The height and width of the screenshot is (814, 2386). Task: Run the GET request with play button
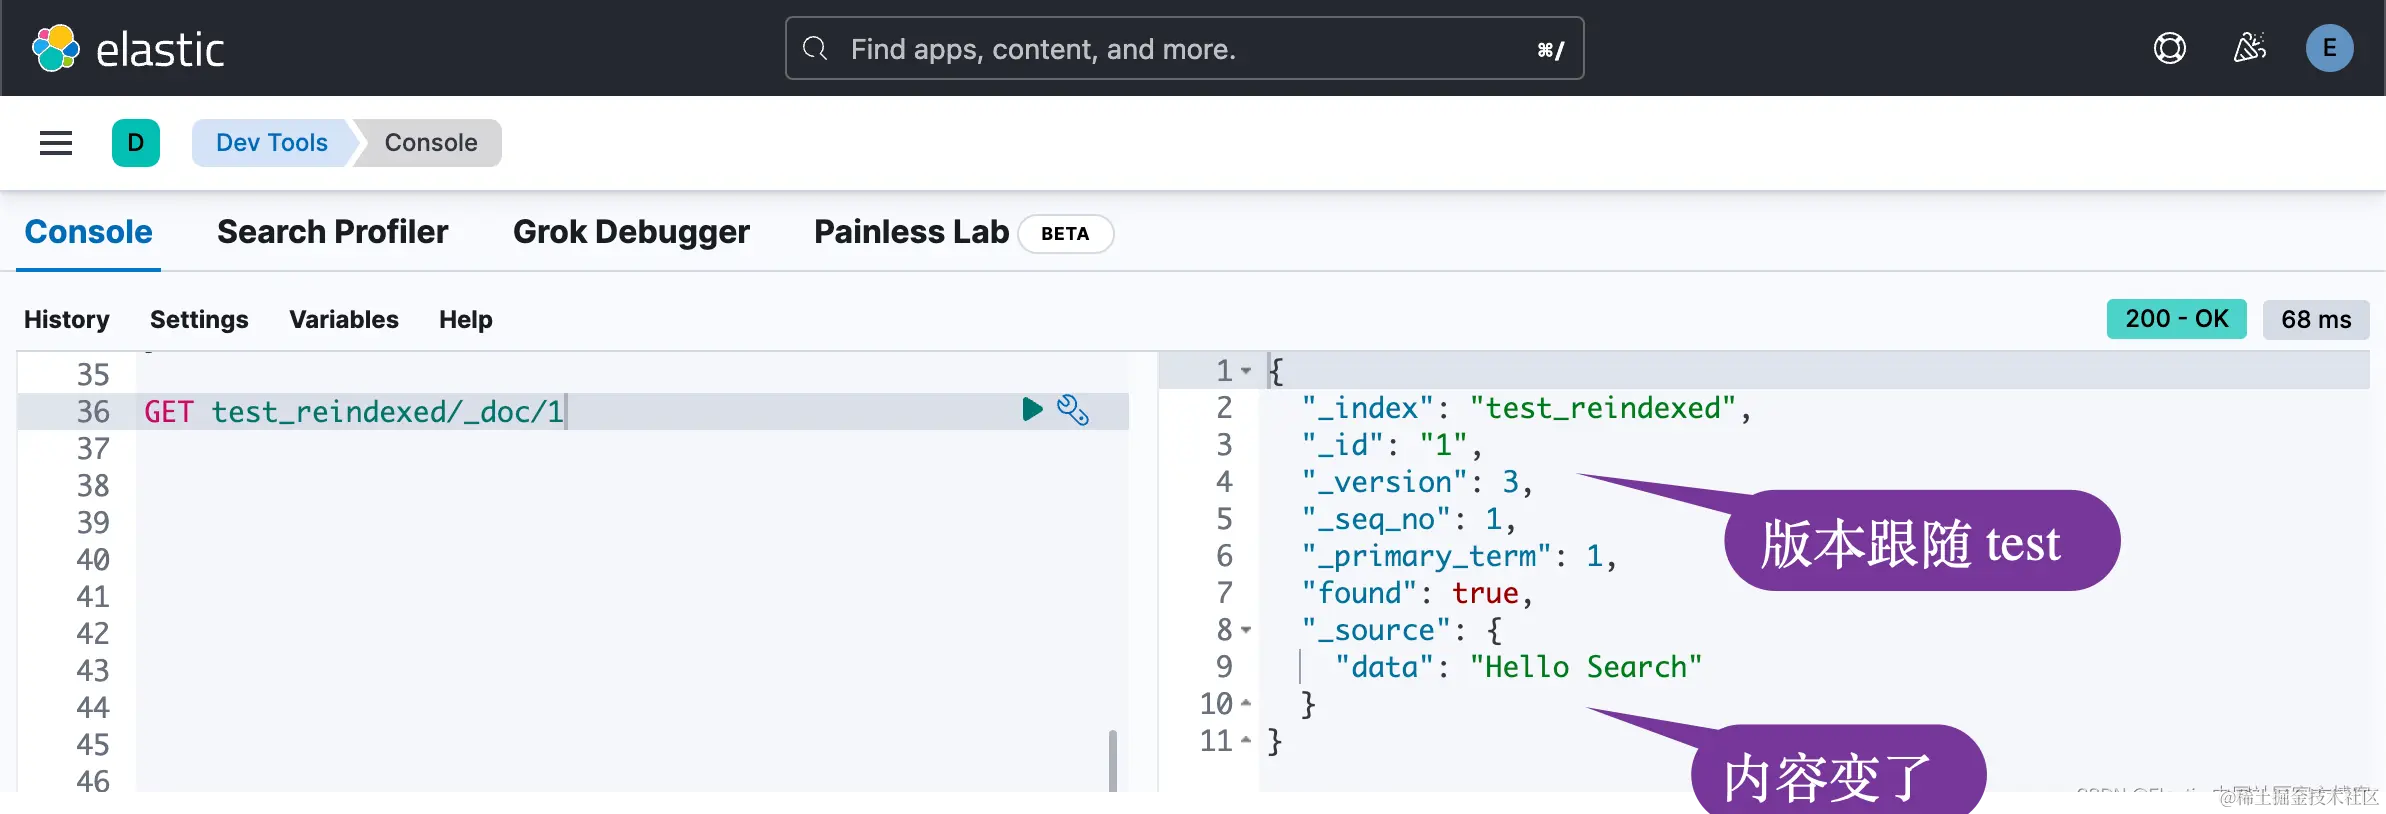(x=1032, y=410)
